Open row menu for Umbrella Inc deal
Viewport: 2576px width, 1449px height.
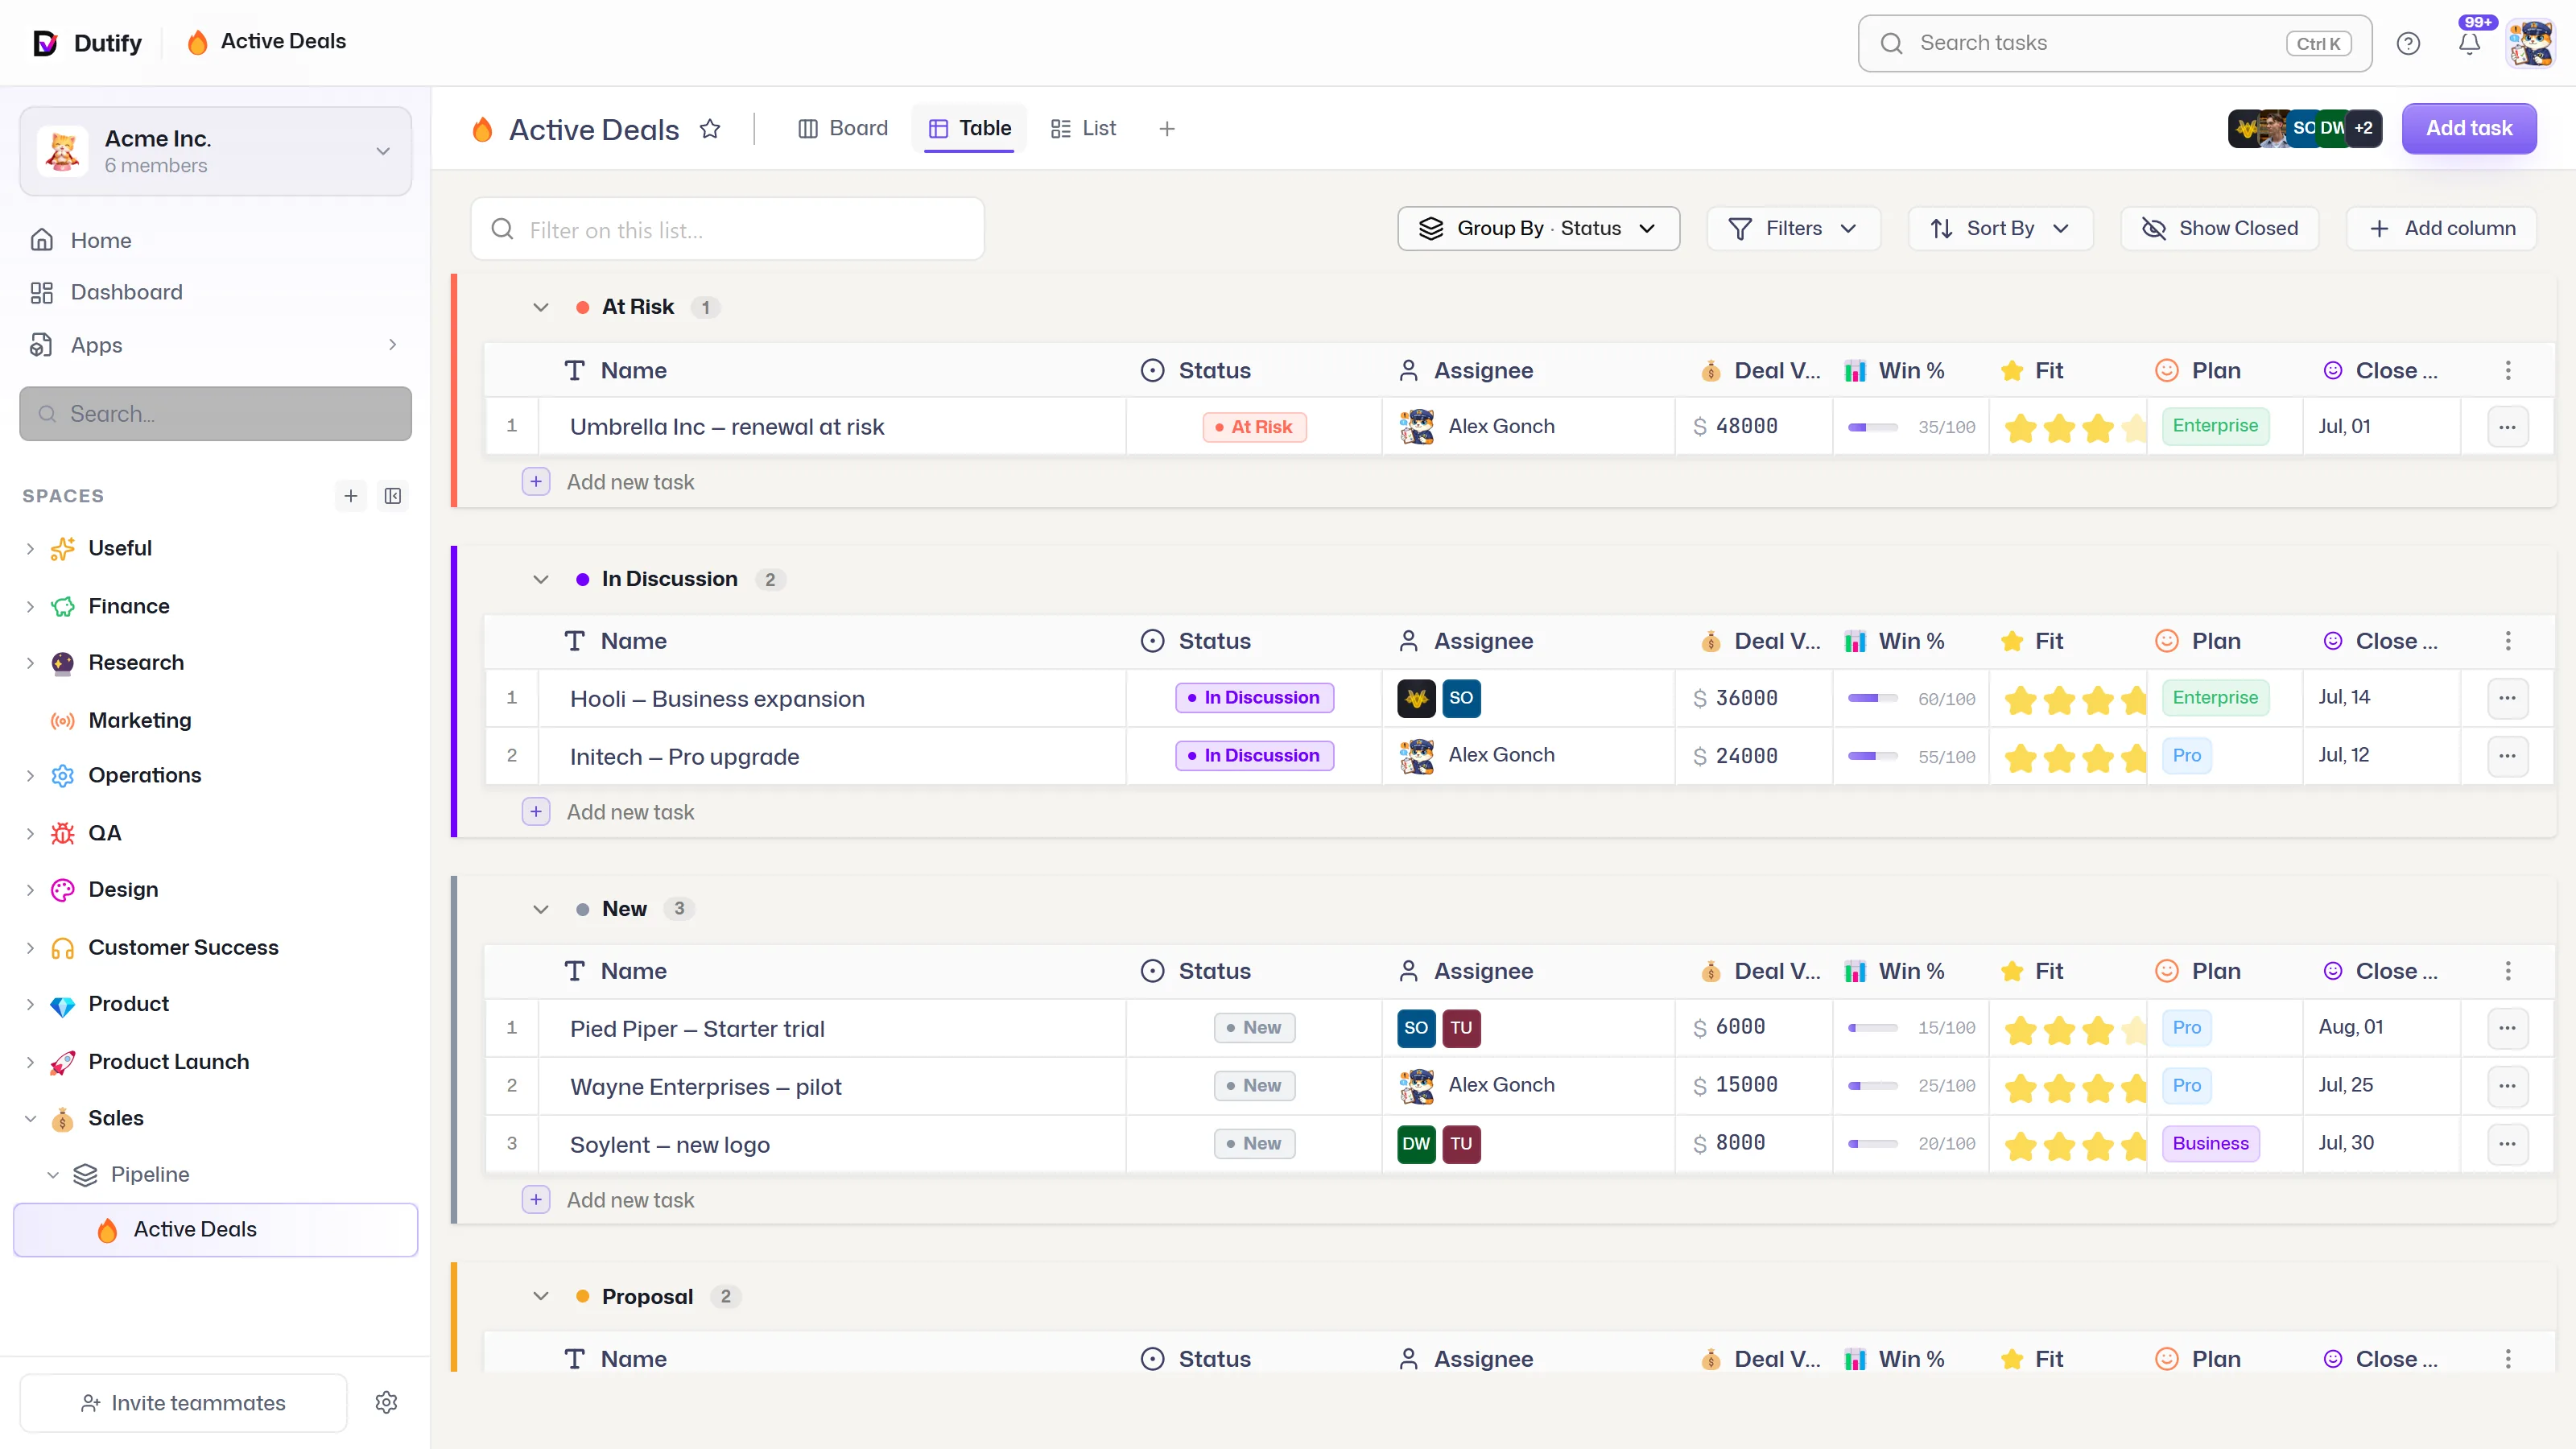coord(2507,427)
